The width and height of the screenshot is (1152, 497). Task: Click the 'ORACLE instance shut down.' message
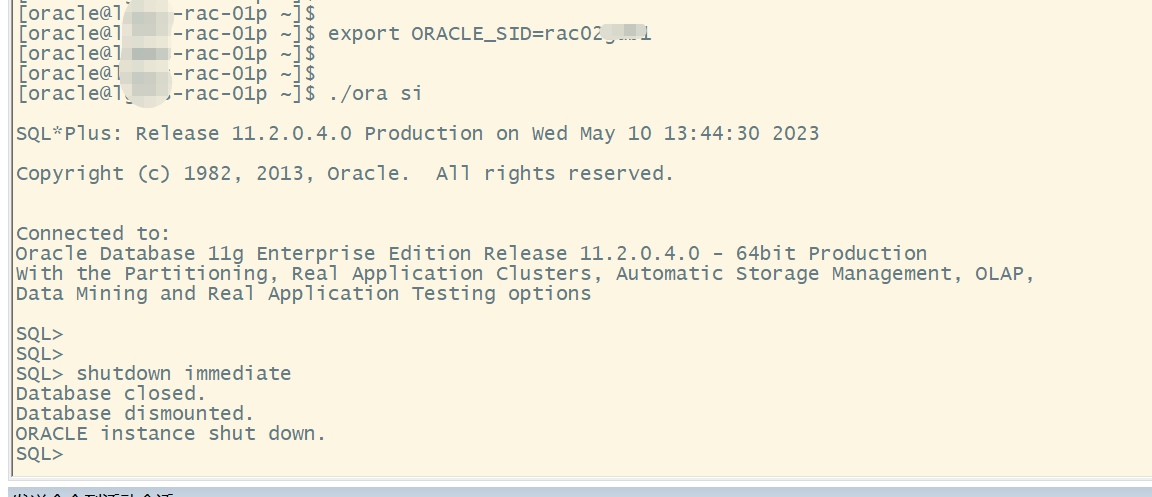[x=170, y=434]
